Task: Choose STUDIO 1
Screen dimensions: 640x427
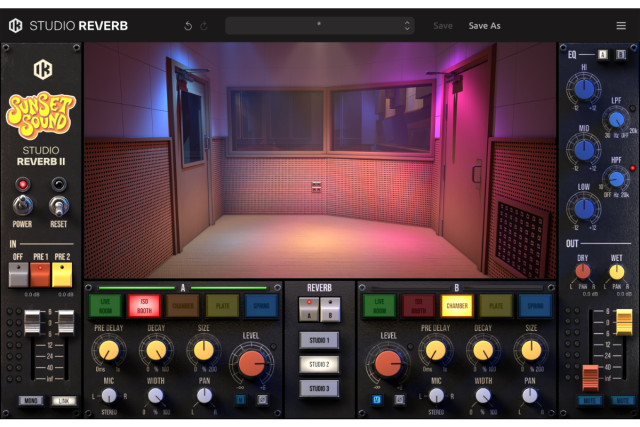Action: click(319, 340)
